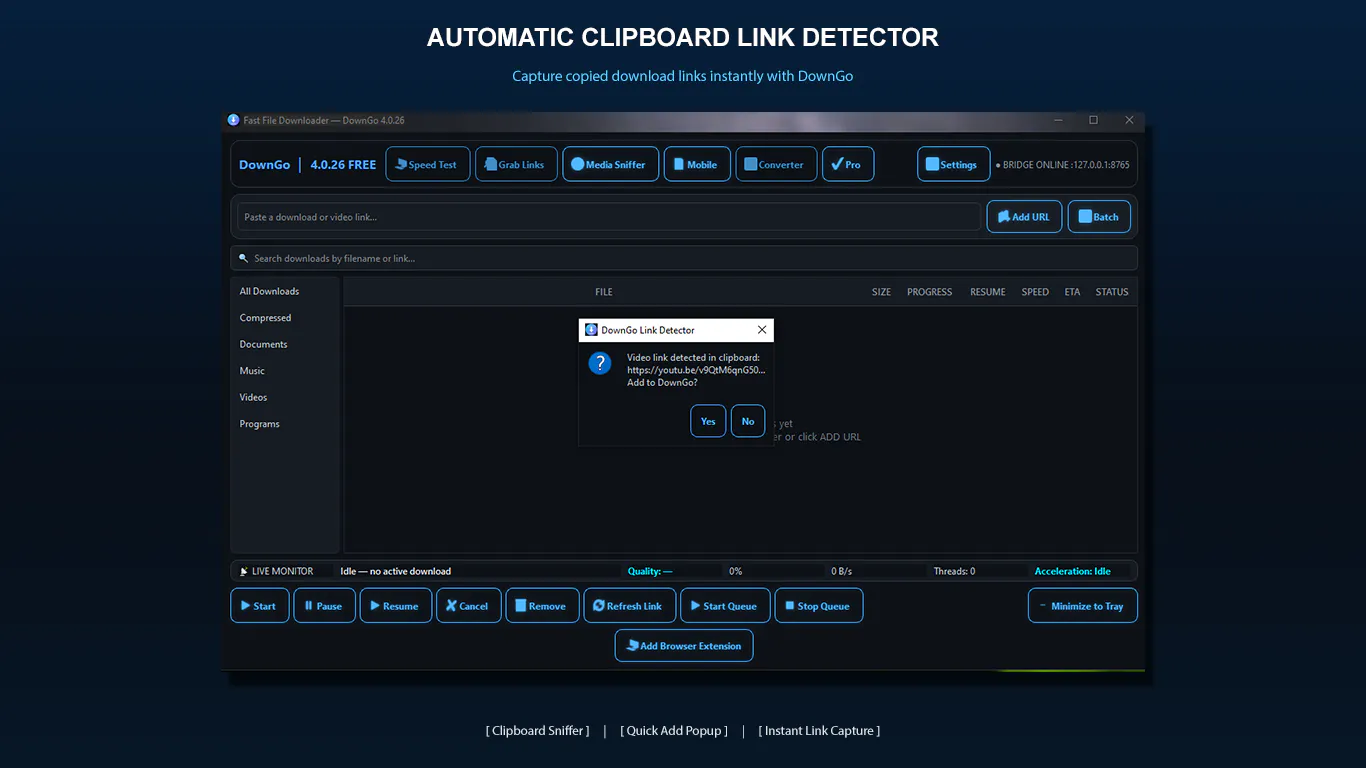This screenshot has height=768, width=1366.
Task: Confirm Yes in Link Detector dialog
Action: [x=708, y=421]
